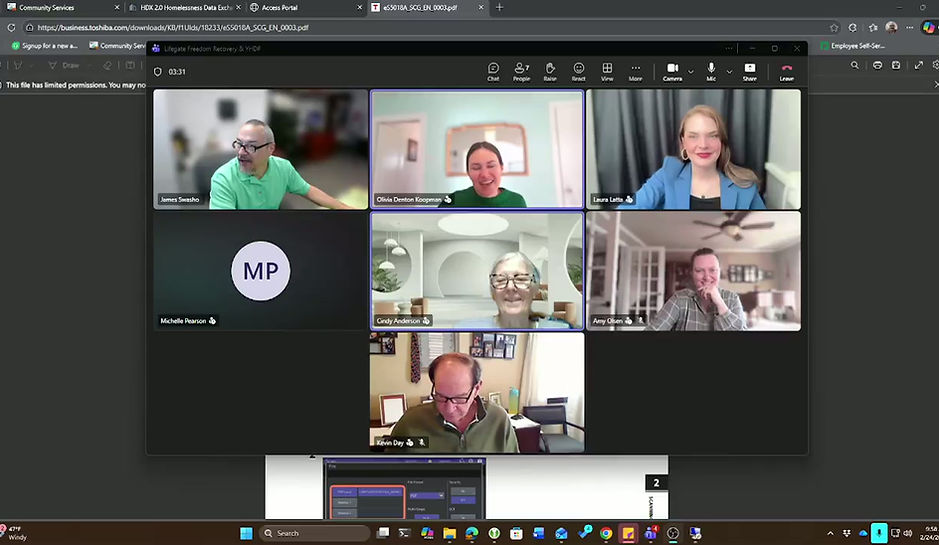Toggle the Mic mute

[x=711, y=71]
